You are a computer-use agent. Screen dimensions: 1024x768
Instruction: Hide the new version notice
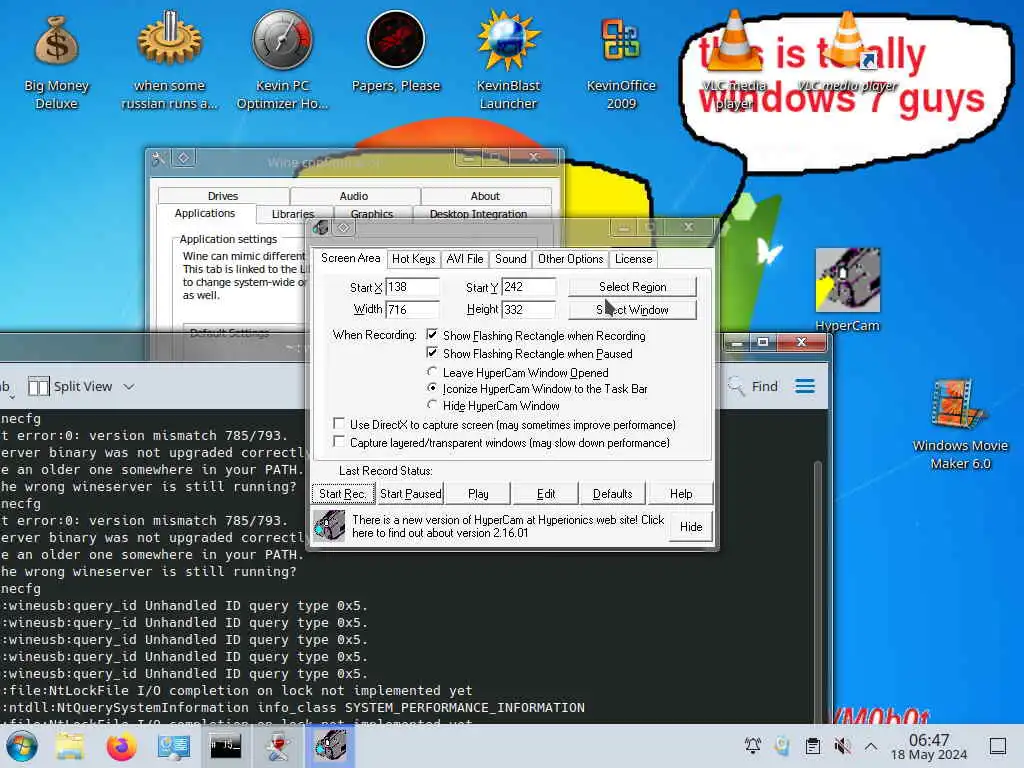point(691,526)
